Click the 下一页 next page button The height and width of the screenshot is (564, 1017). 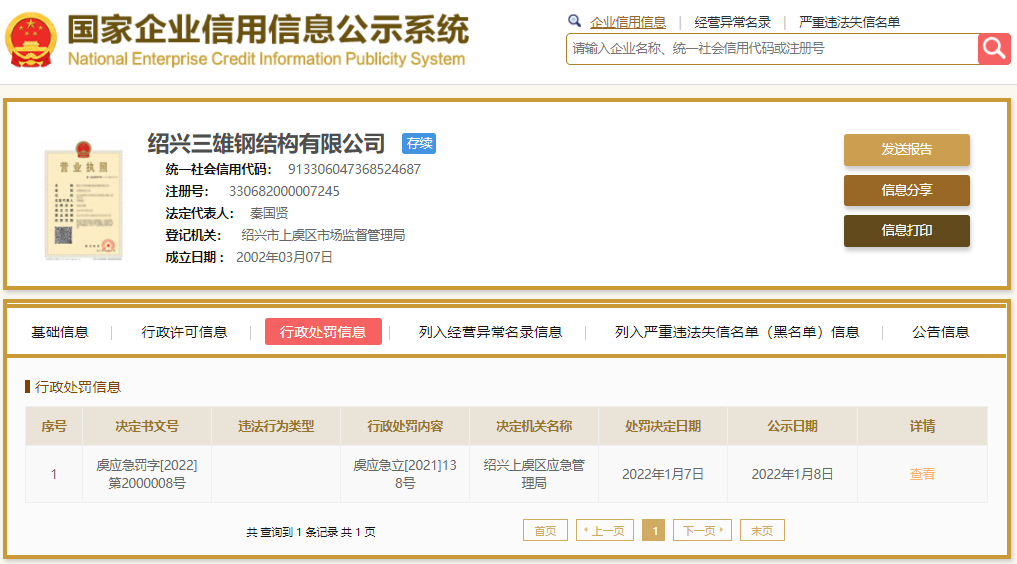tap(702, 530)
